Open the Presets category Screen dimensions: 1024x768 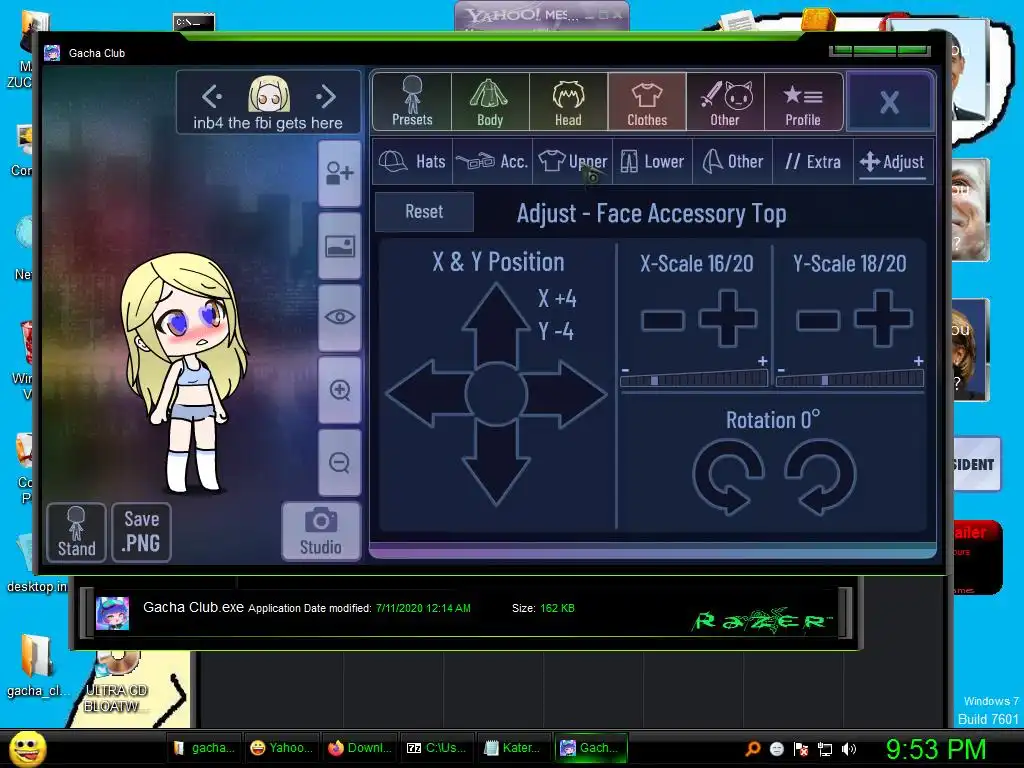pyautogui.click(x=412, y=101)
